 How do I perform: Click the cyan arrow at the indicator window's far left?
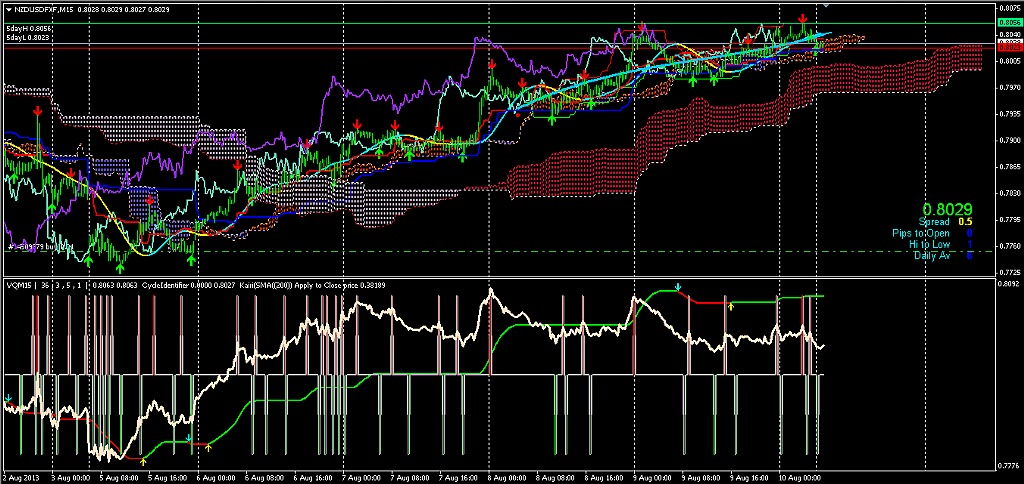point(8,397)
